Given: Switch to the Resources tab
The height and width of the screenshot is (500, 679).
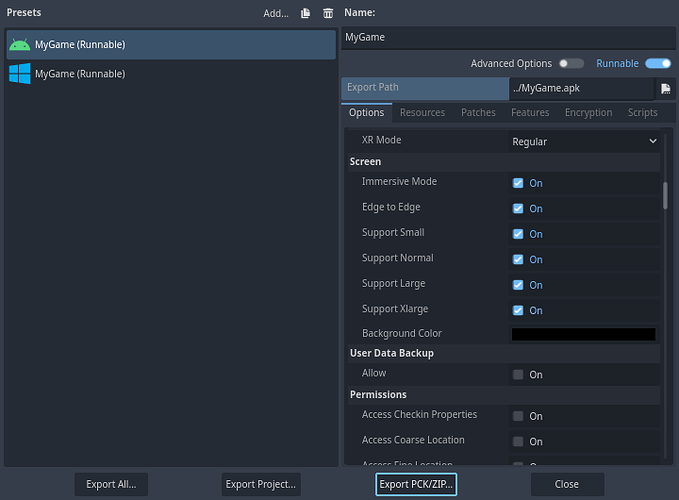Looking at the screenshot, I should 422,113.
